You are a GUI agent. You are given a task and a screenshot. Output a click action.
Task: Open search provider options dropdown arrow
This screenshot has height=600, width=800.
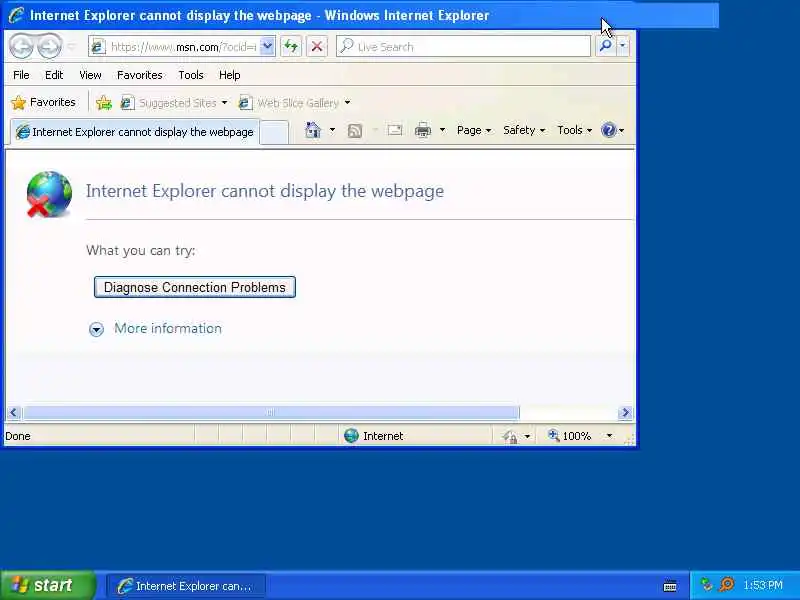(622, 46)
